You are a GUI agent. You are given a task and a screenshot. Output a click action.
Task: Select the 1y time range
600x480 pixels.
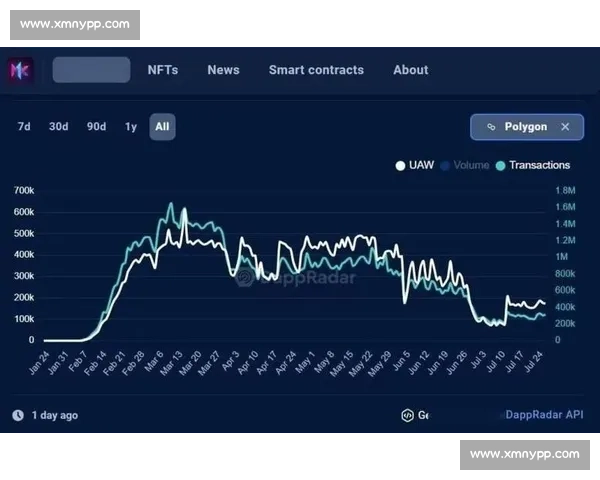point(131,127)
